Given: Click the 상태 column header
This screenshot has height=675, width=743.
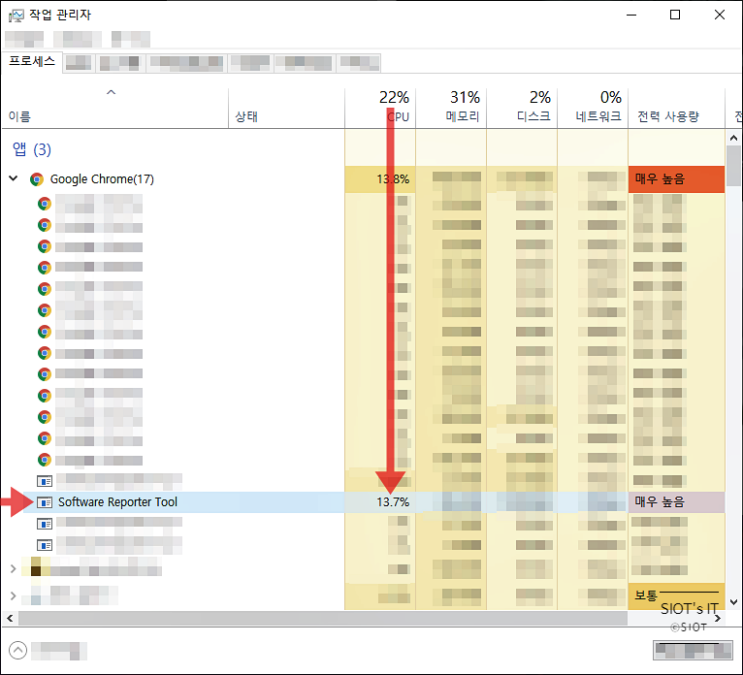Looking at the screenshot, I should point(287,108).
